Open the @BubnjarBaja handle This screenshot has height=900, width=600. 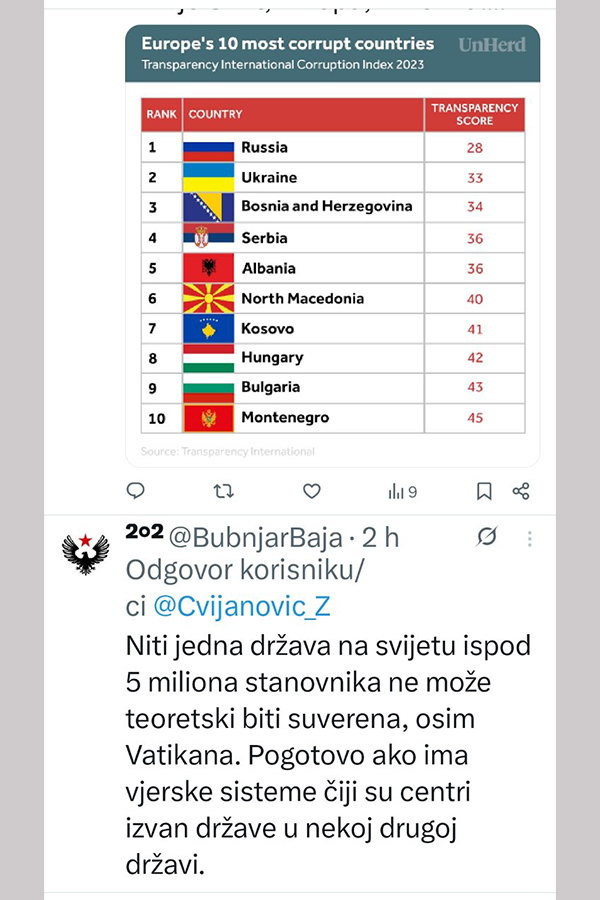coord(254,538)
